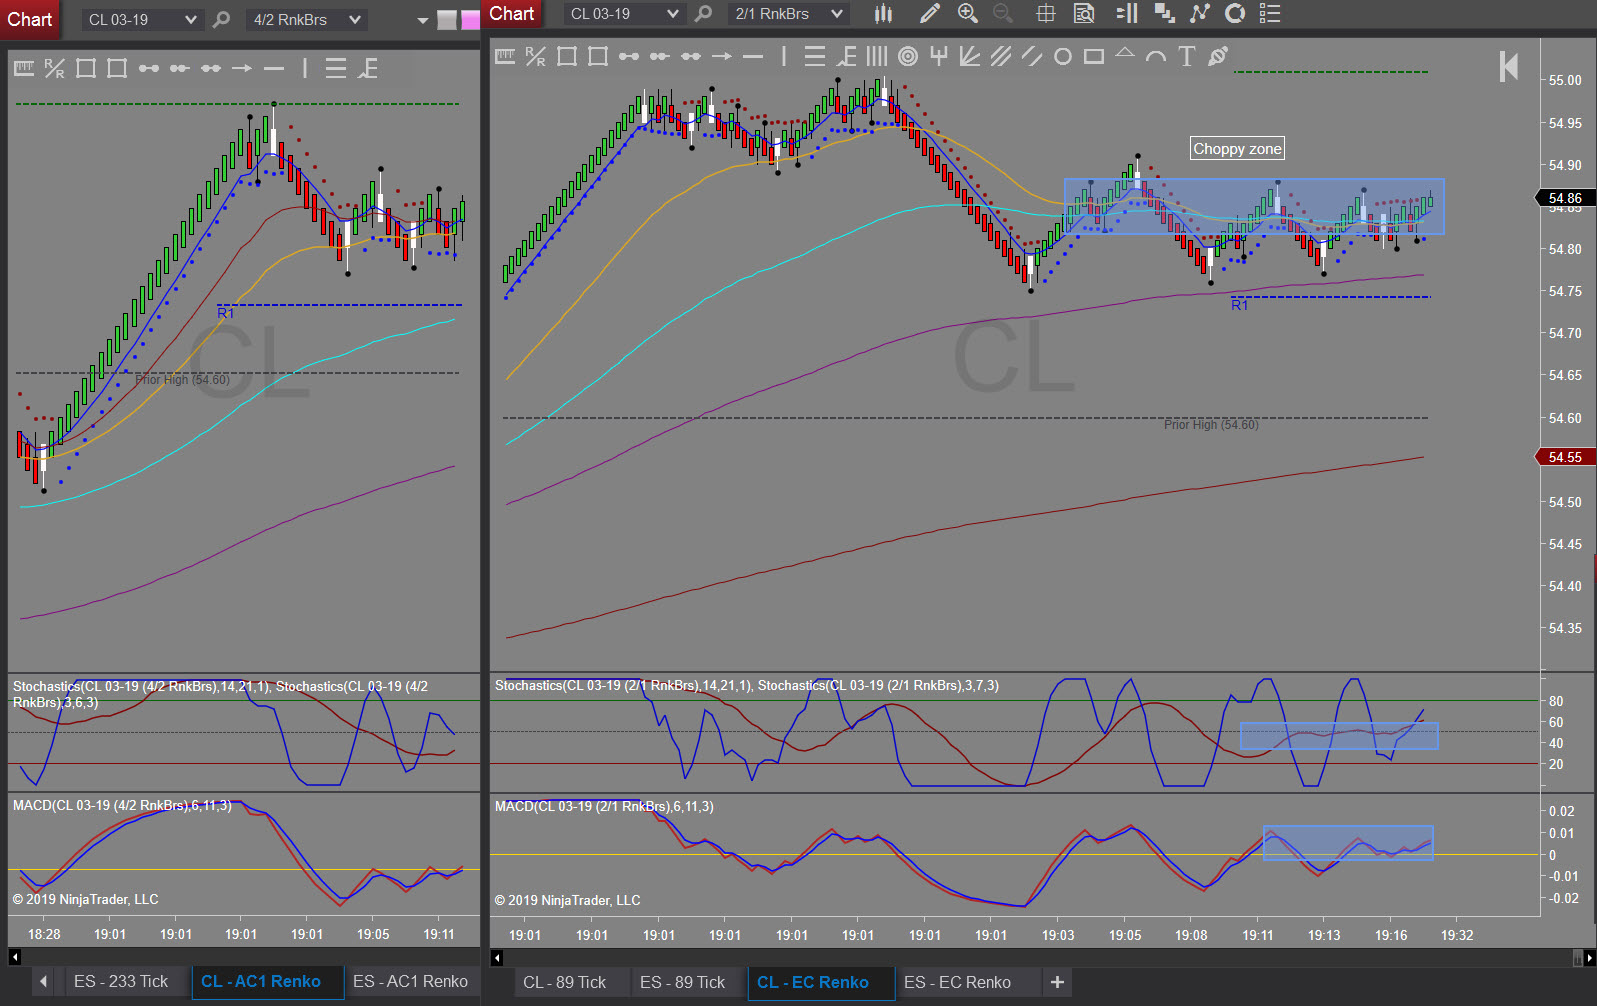The image size is (1597, 1006).
Task: Show the Chart Trader panel
Action: point(1127,13)
